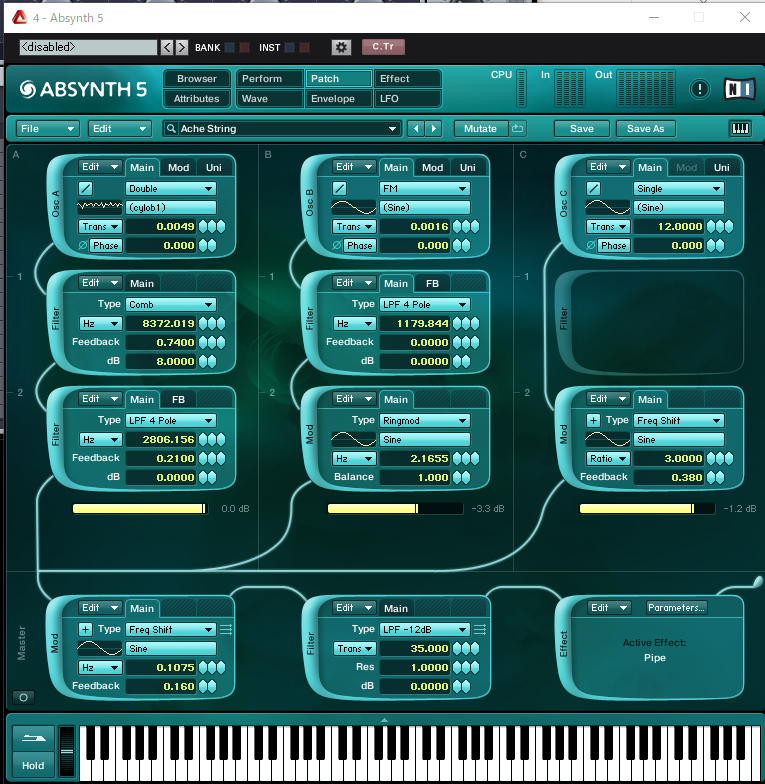Click the <disabled> program name field
The height and width of the screenshot is (784, 765).
[x=88, y=47]
